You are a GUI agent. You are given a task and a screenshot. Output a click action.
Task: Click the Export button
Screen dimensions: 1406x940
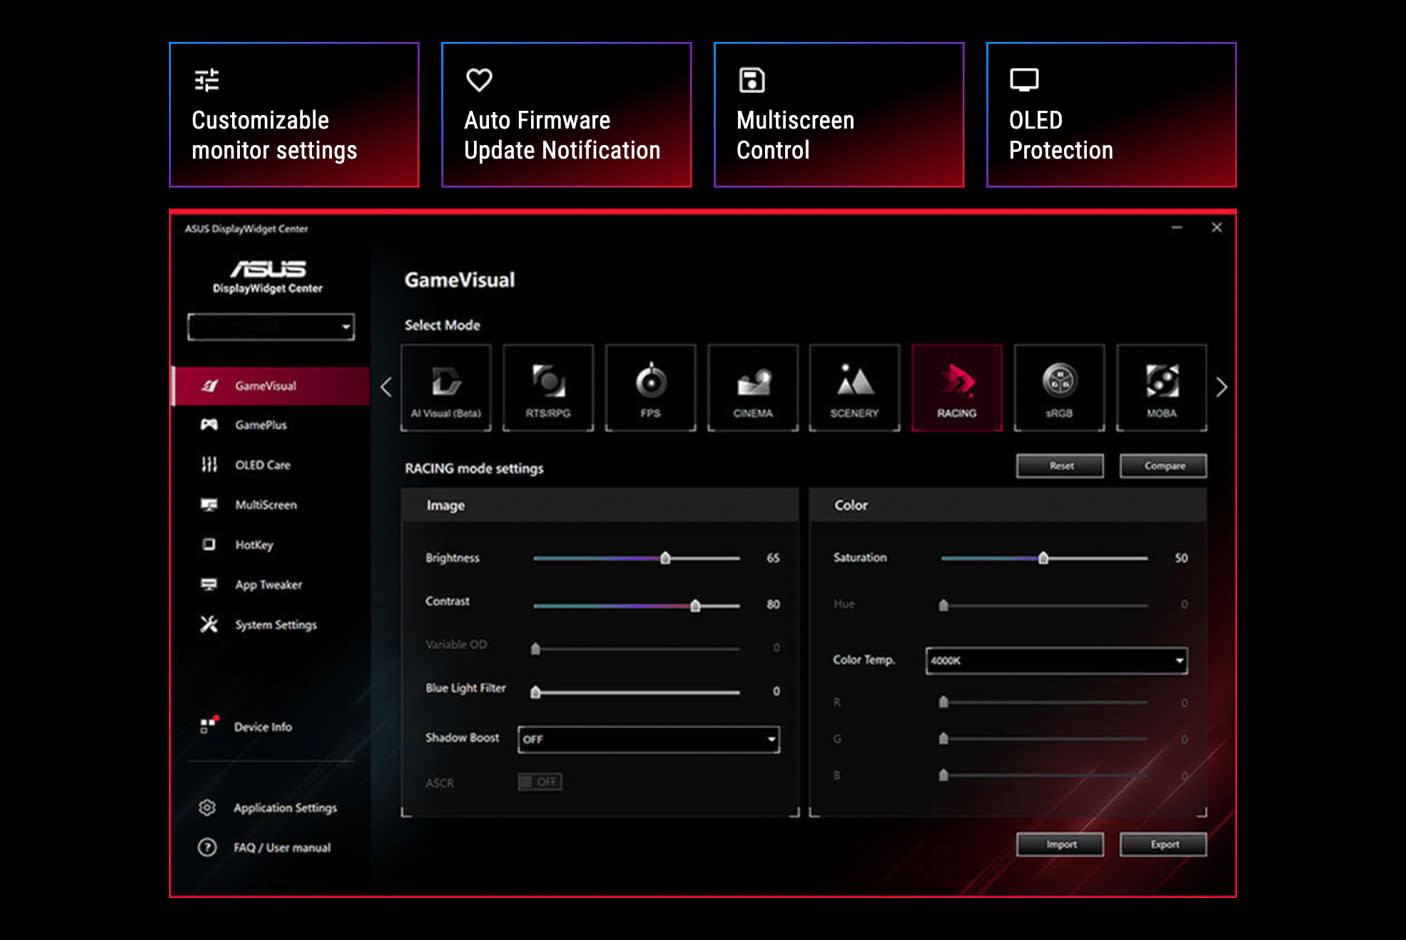[1163, 845]
